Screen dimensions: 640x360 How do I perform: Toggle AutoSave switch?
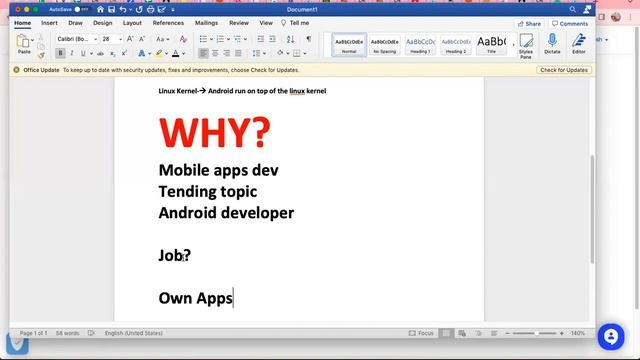point(81,9)
